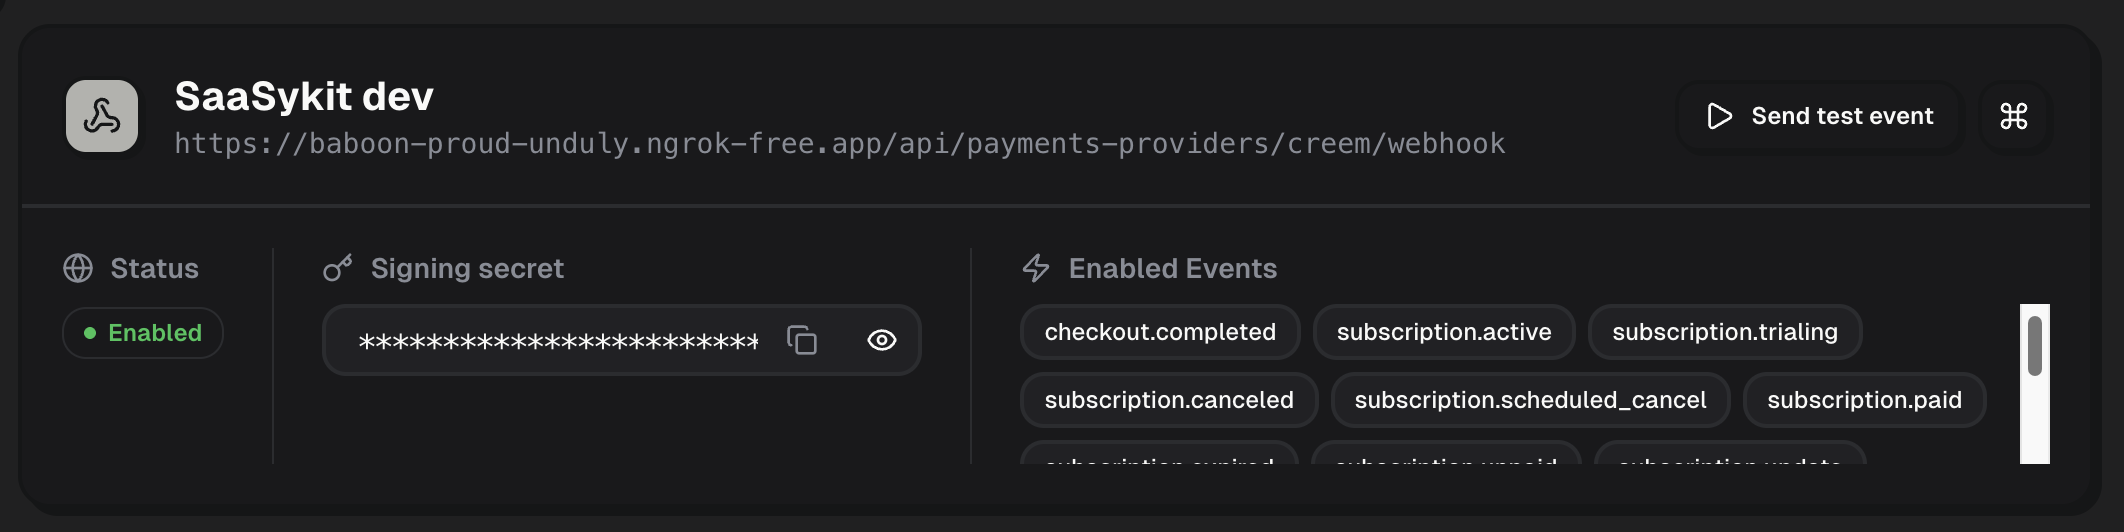Viewport: 2124px width, 532px height.
Task: Click the masked signing secret field
Action: 557,341
